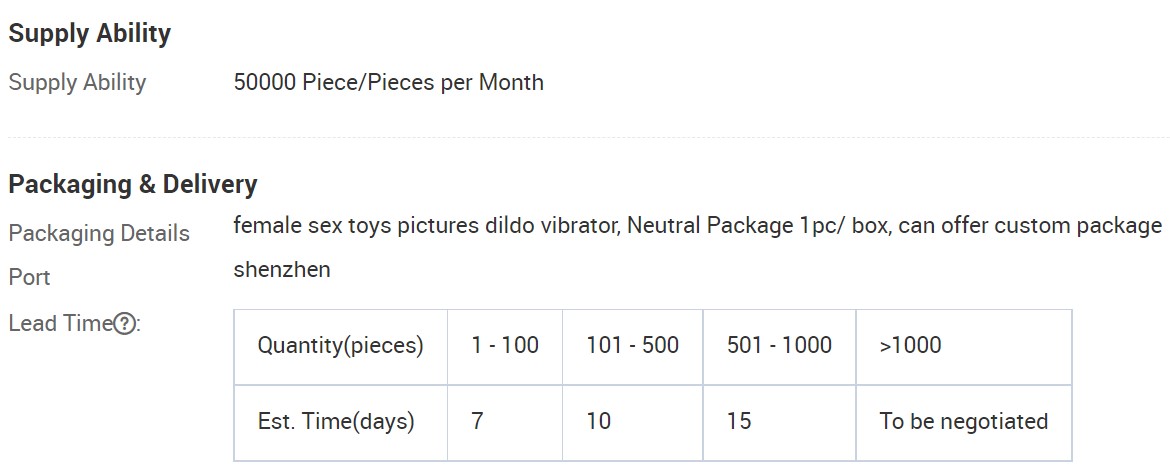1170x468 pixels.
Task: Click the packaging details description text
Action: click(x=698, y=225)
